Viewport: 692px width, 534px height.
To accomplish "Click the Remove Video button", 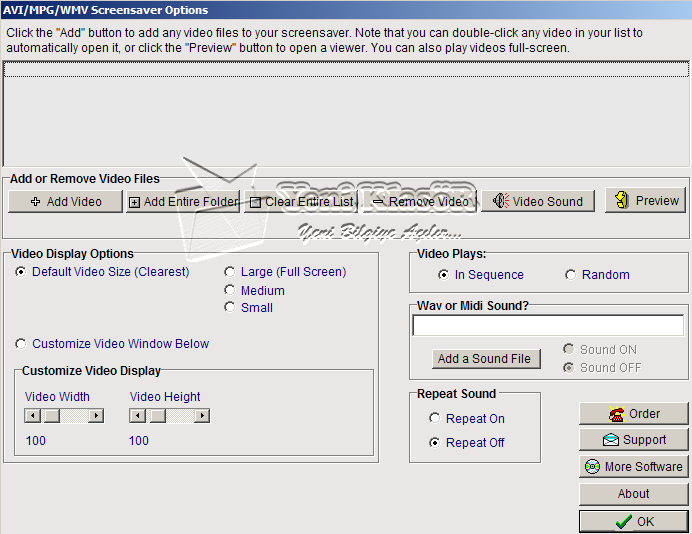I will (419, 201).
